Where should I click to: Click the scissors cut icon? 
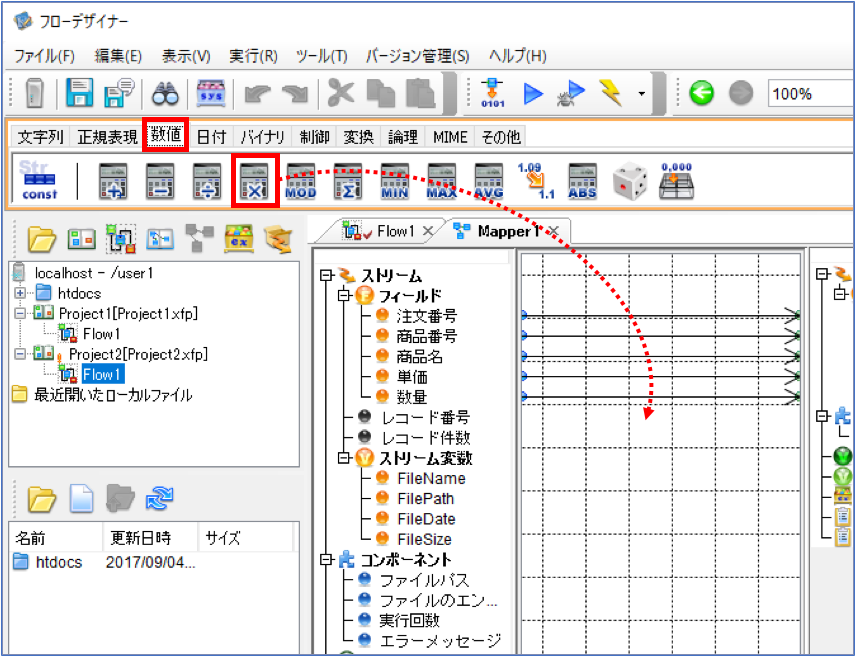pos(341,92)
